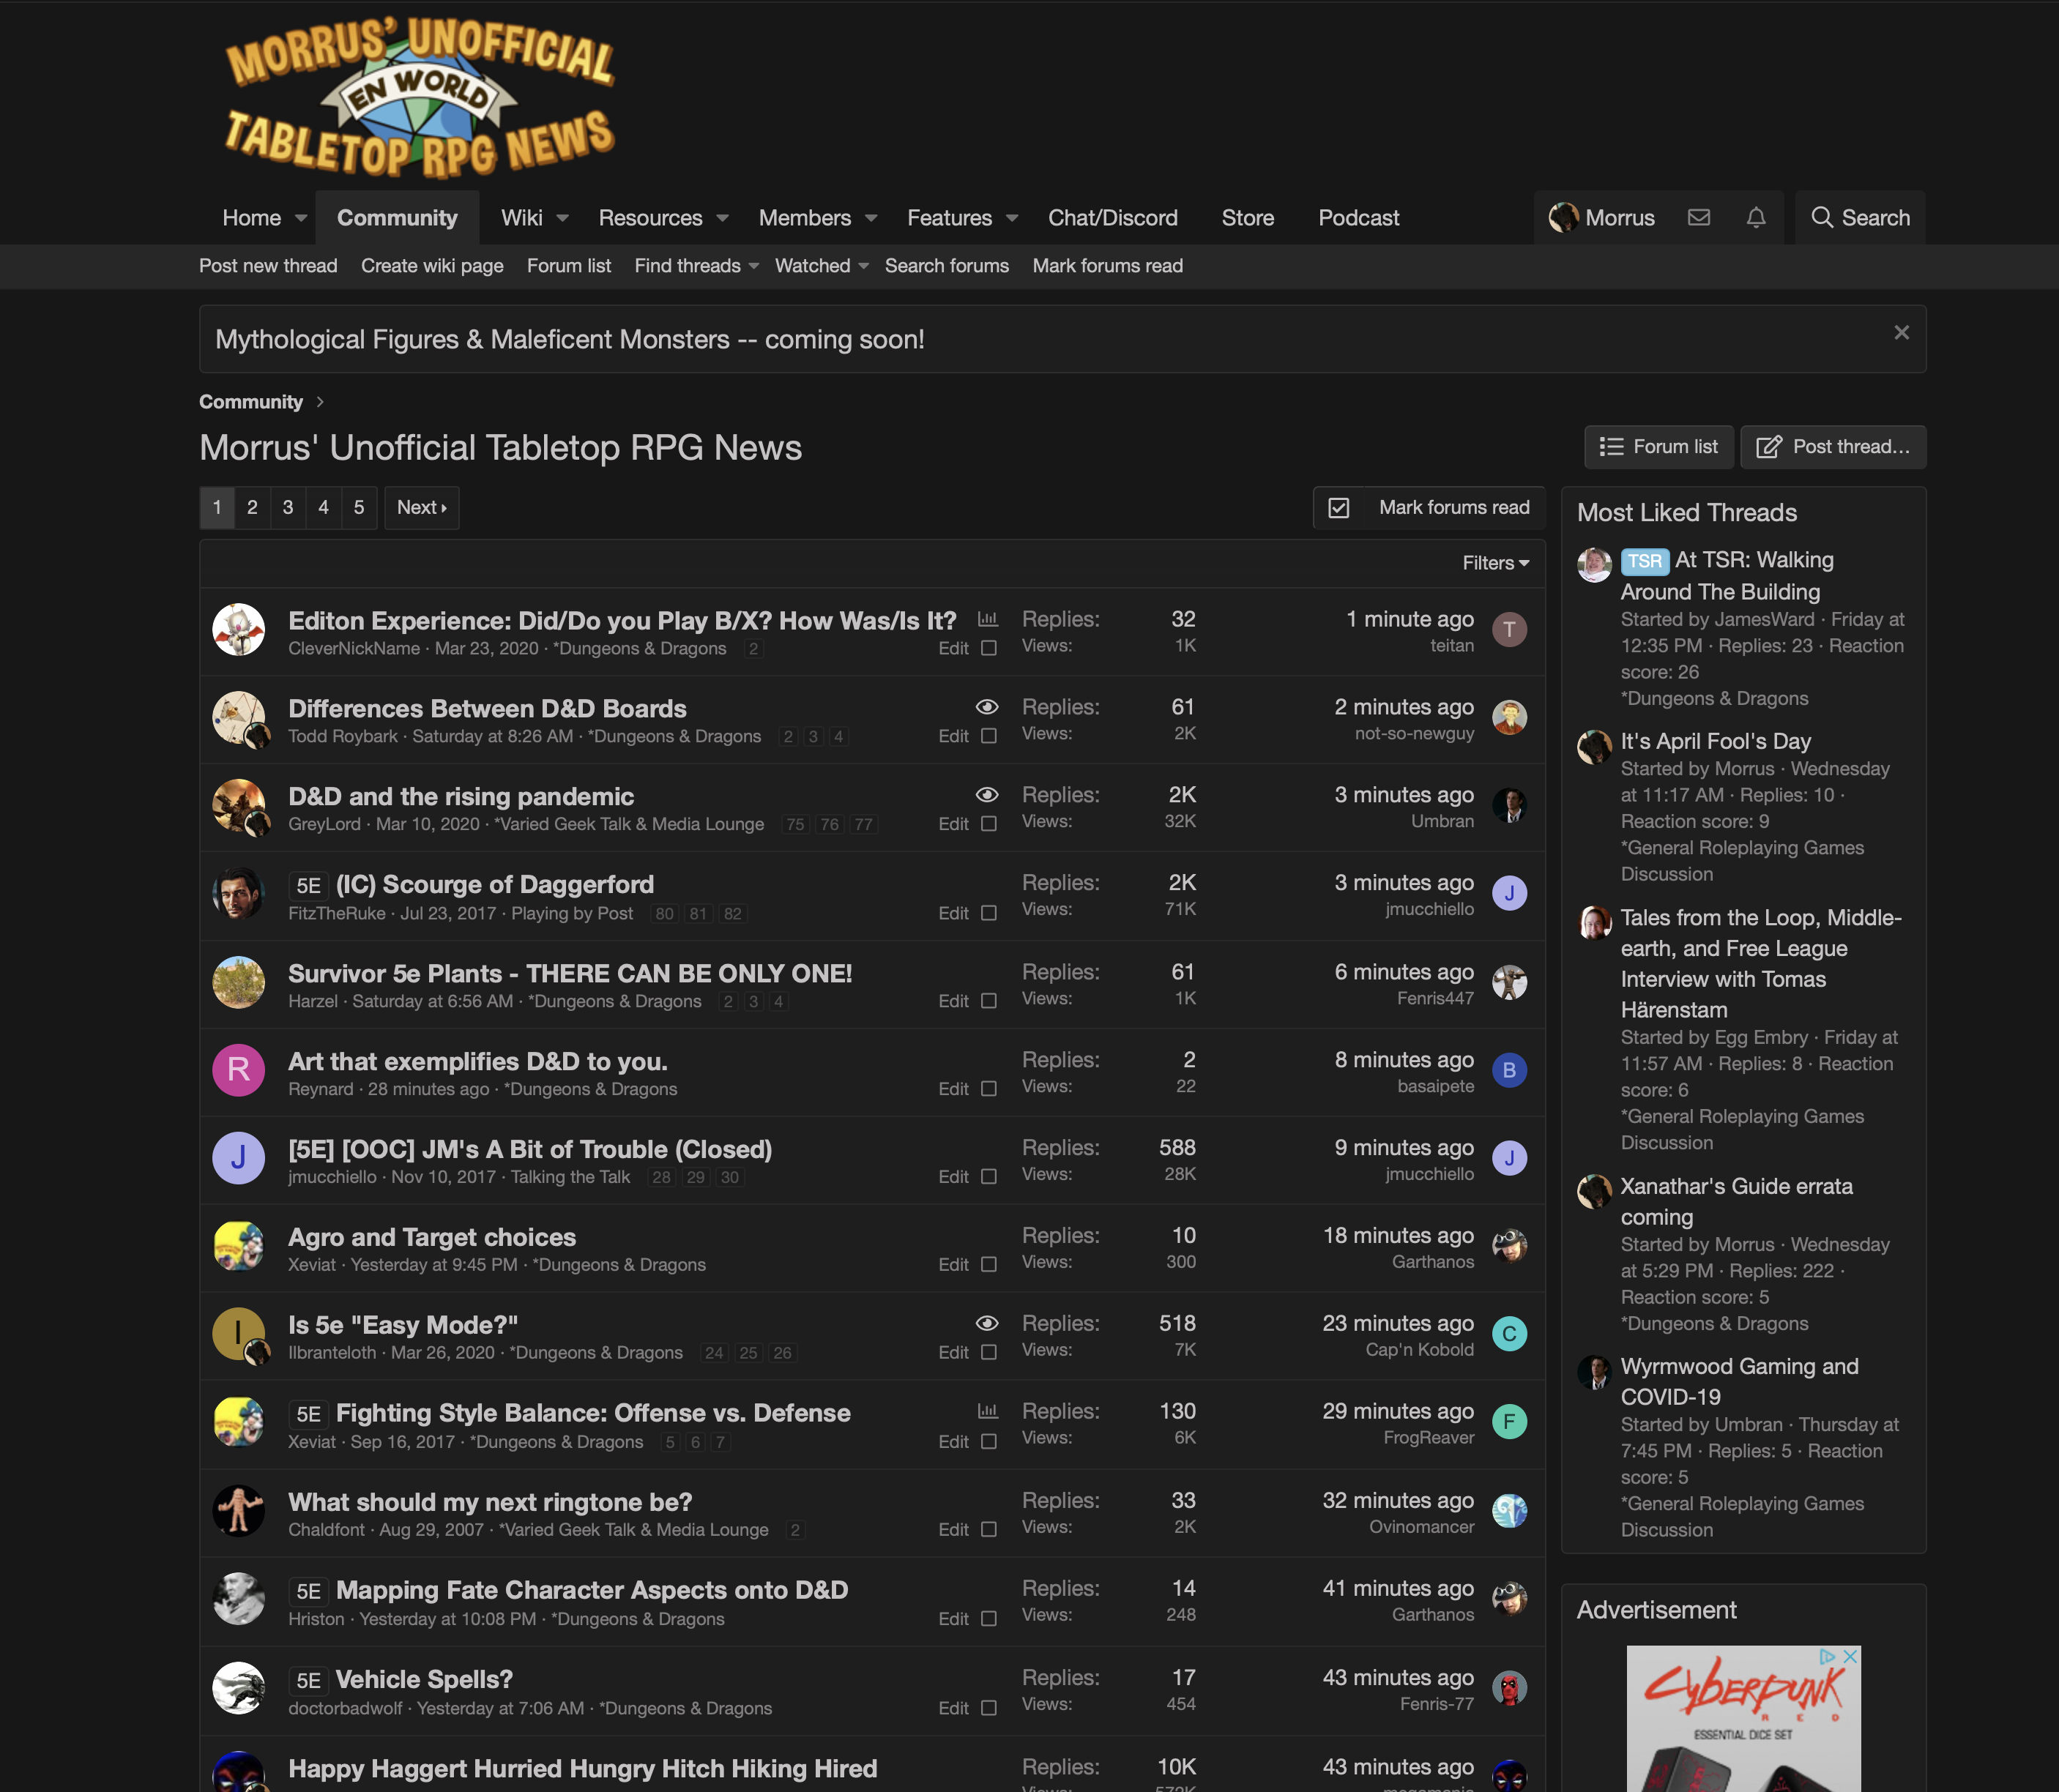The image size is (2059, 1792).
Task: Click the Next page button
Action: point(421,508)
